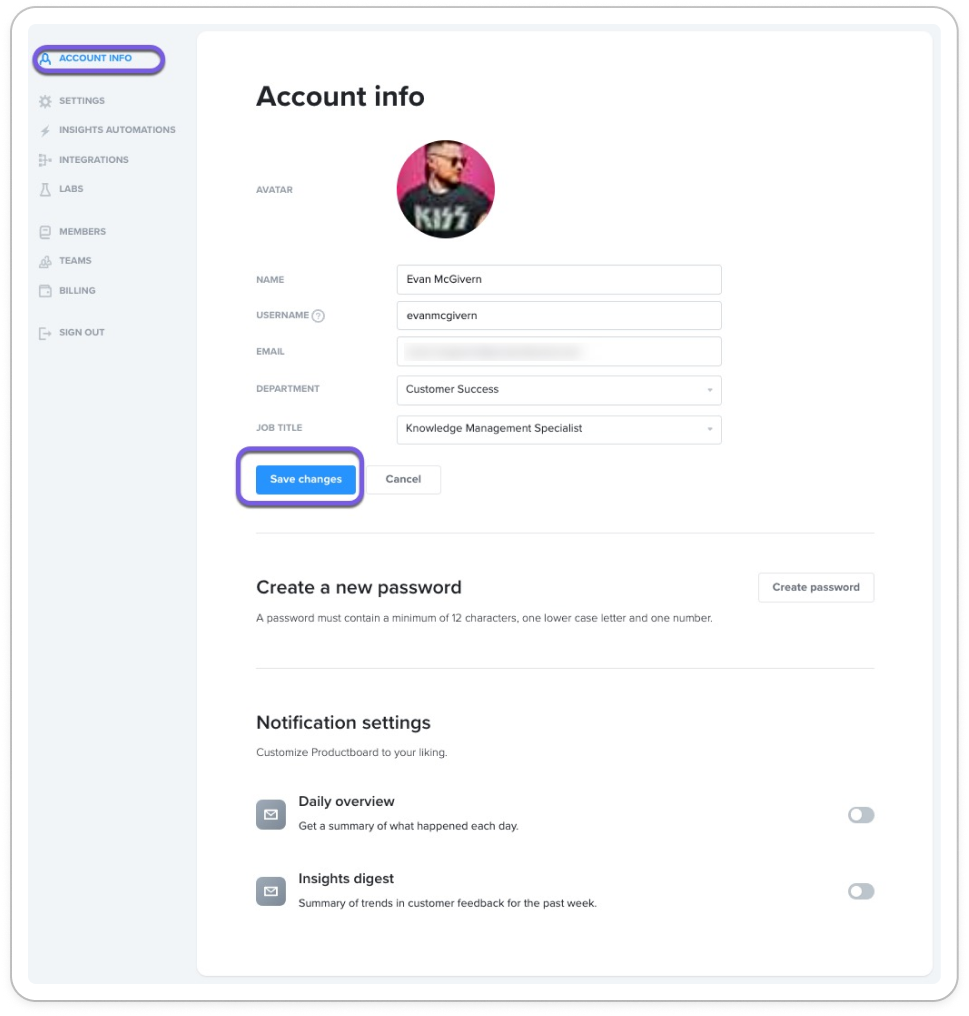Enable the Daily overview toggle
This screenshot has height=1016, width=969.
[861, 814]
